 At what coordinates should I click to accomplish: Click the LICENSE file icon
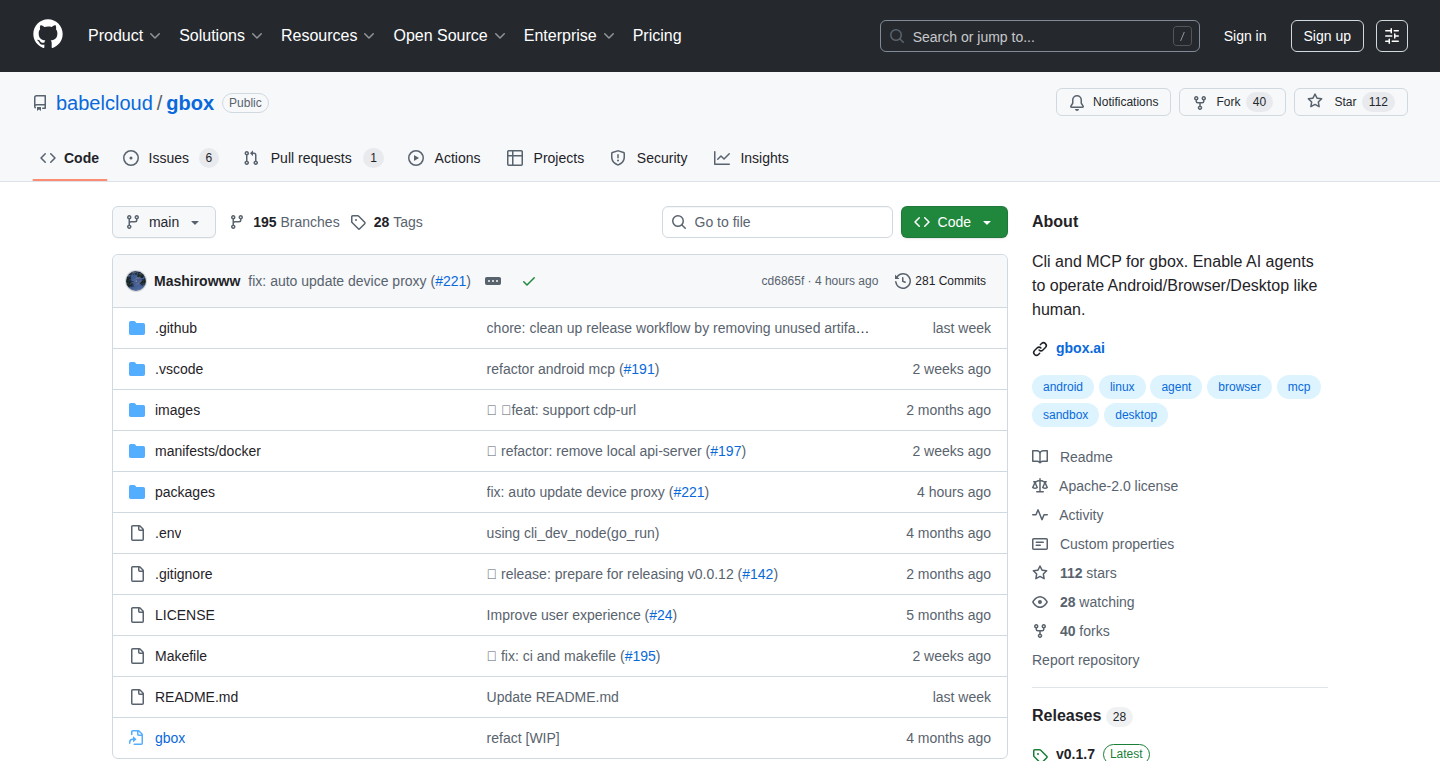pyautogui.click(x=137, y=615)
